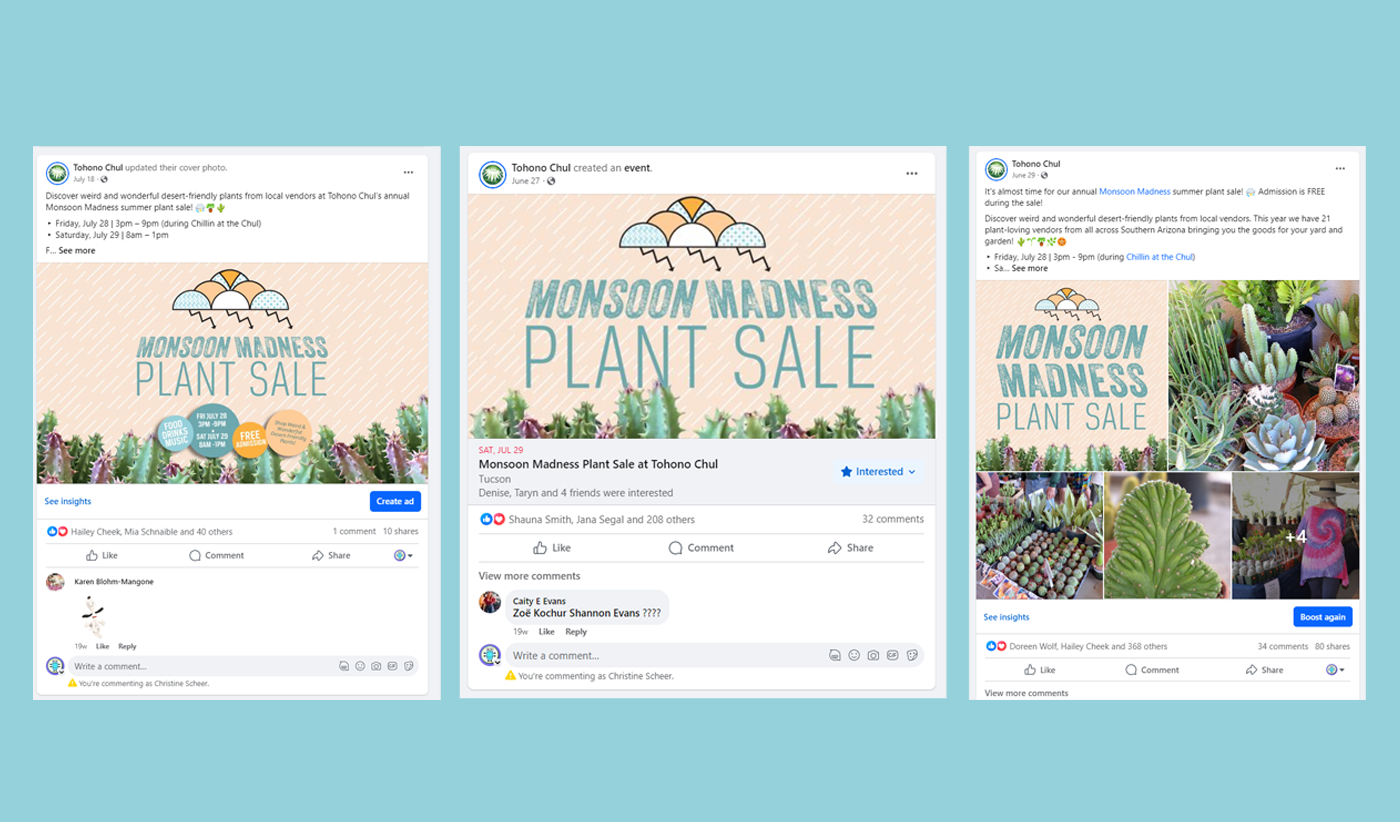Click the Create ad button
Image resolution: width=1400 pixels, height=822 pixels.
coord(395,501)
